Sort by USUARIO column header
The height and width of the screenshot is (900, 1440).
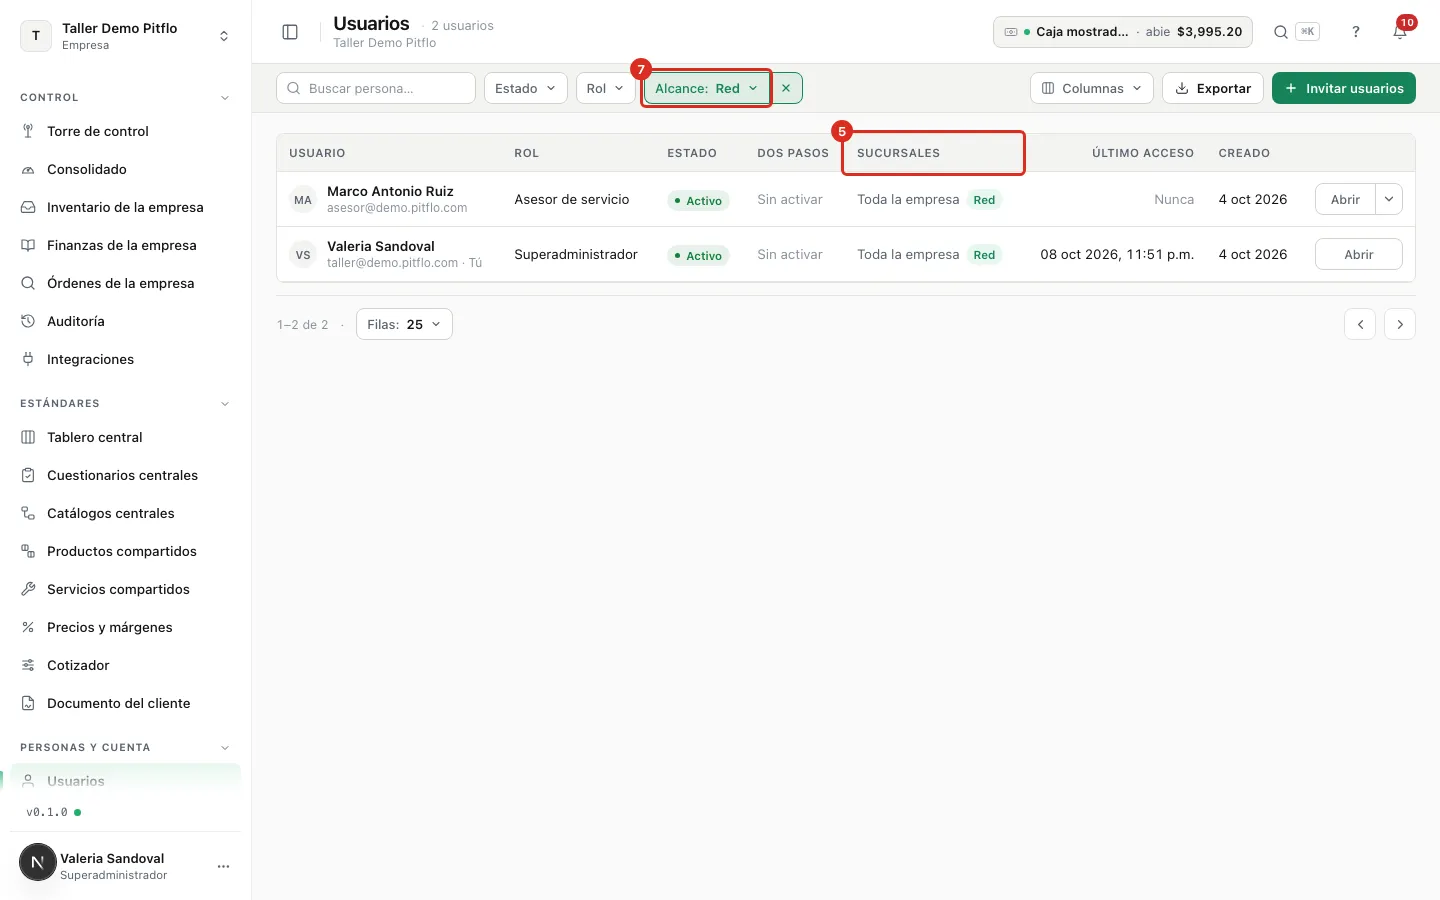(317, 153)
